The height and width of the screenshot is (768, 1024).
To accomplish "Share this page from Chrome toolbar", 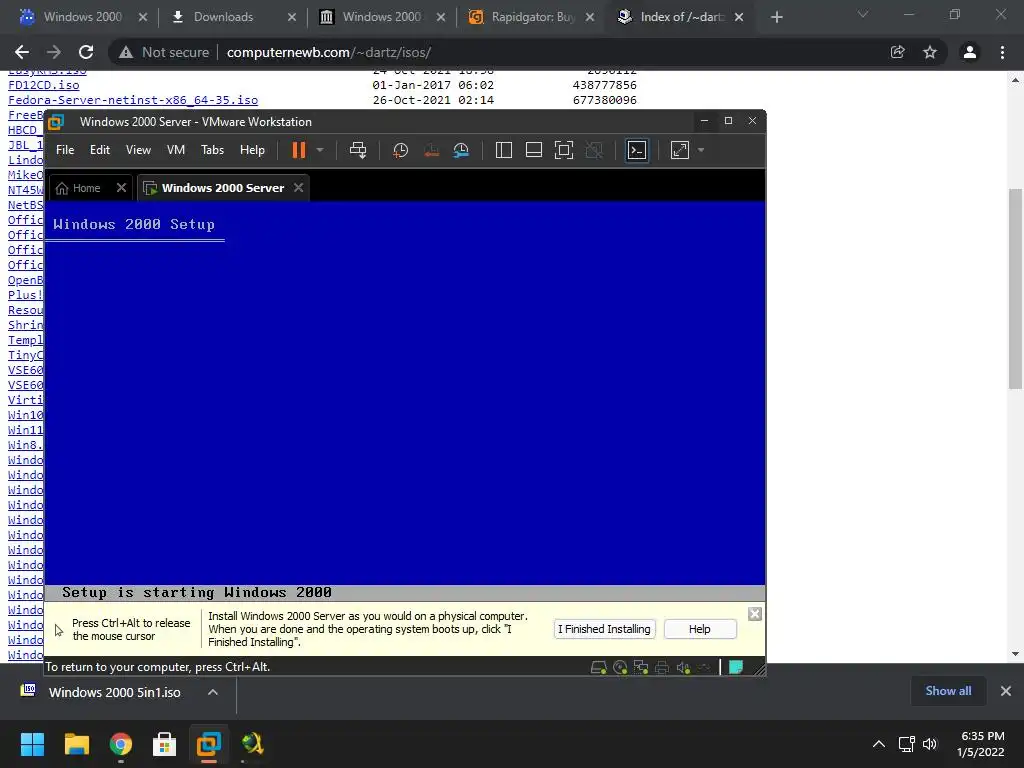I will (898, 52).
